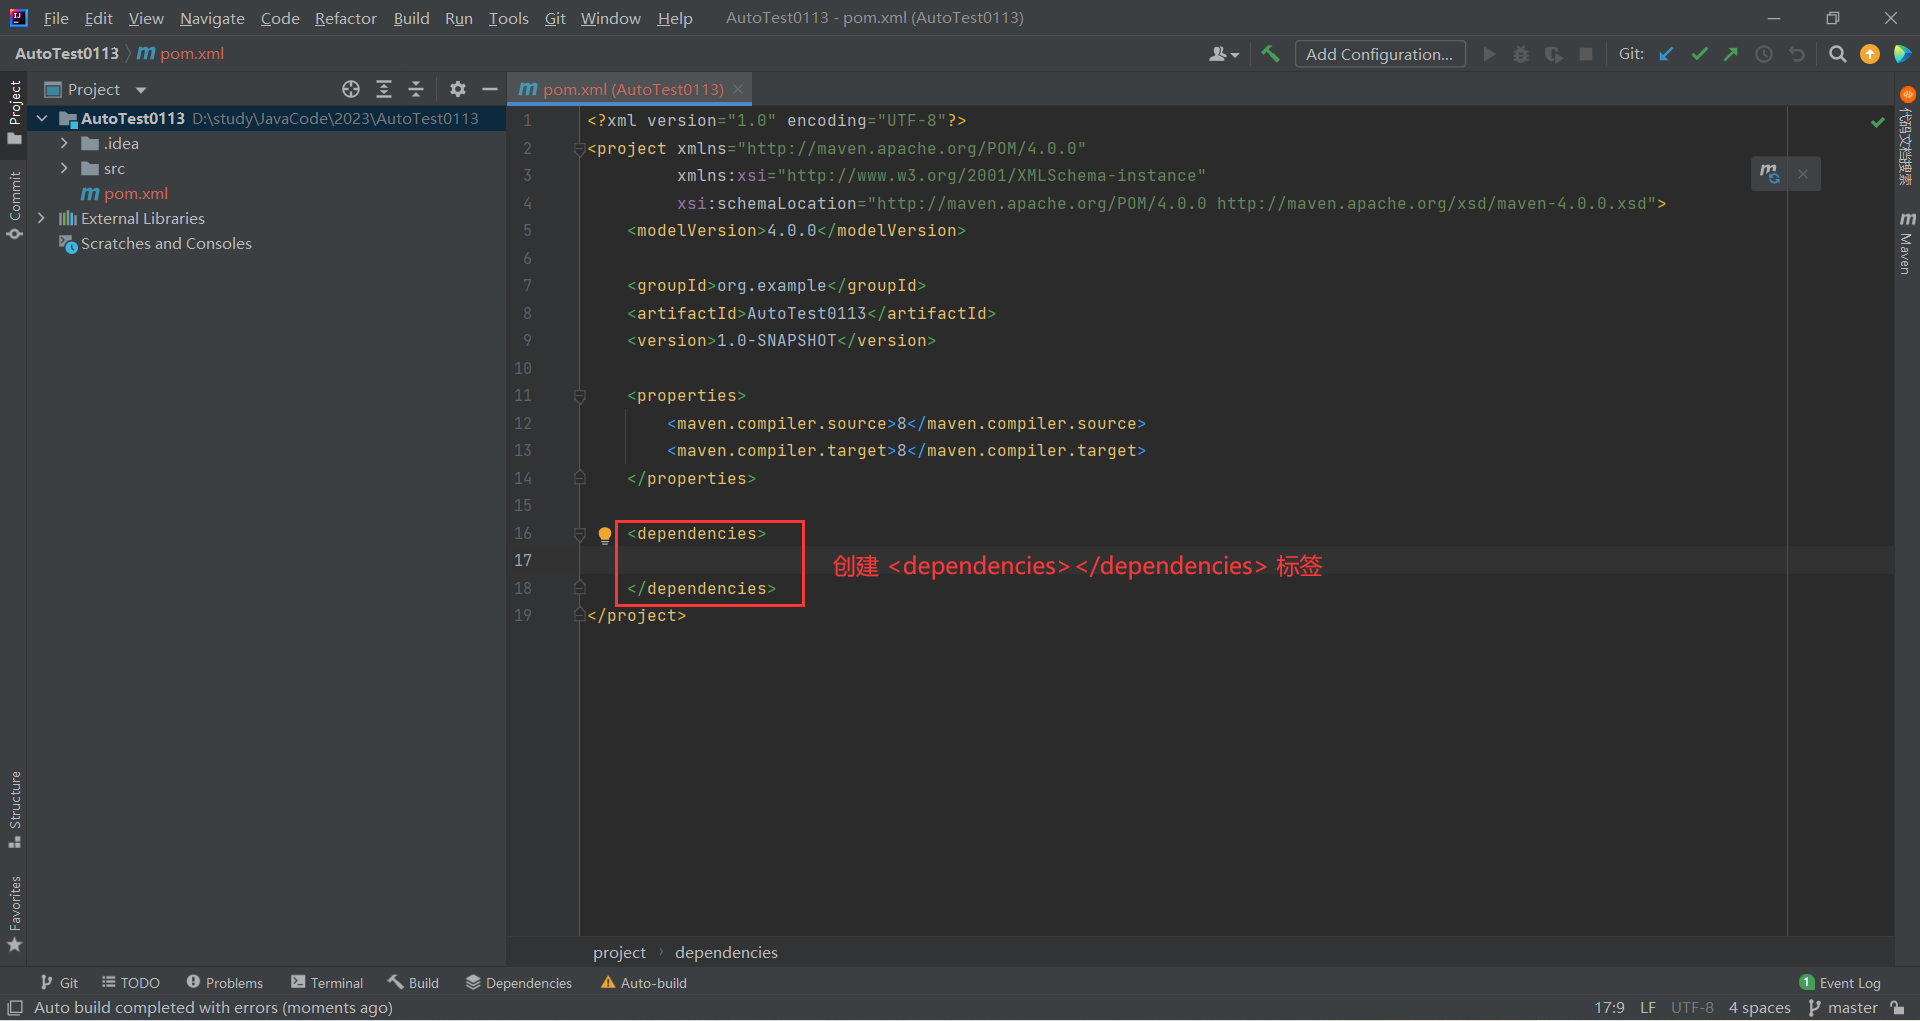Open the Dependencies tool window

pyautogui.click(x=519, y=983)
